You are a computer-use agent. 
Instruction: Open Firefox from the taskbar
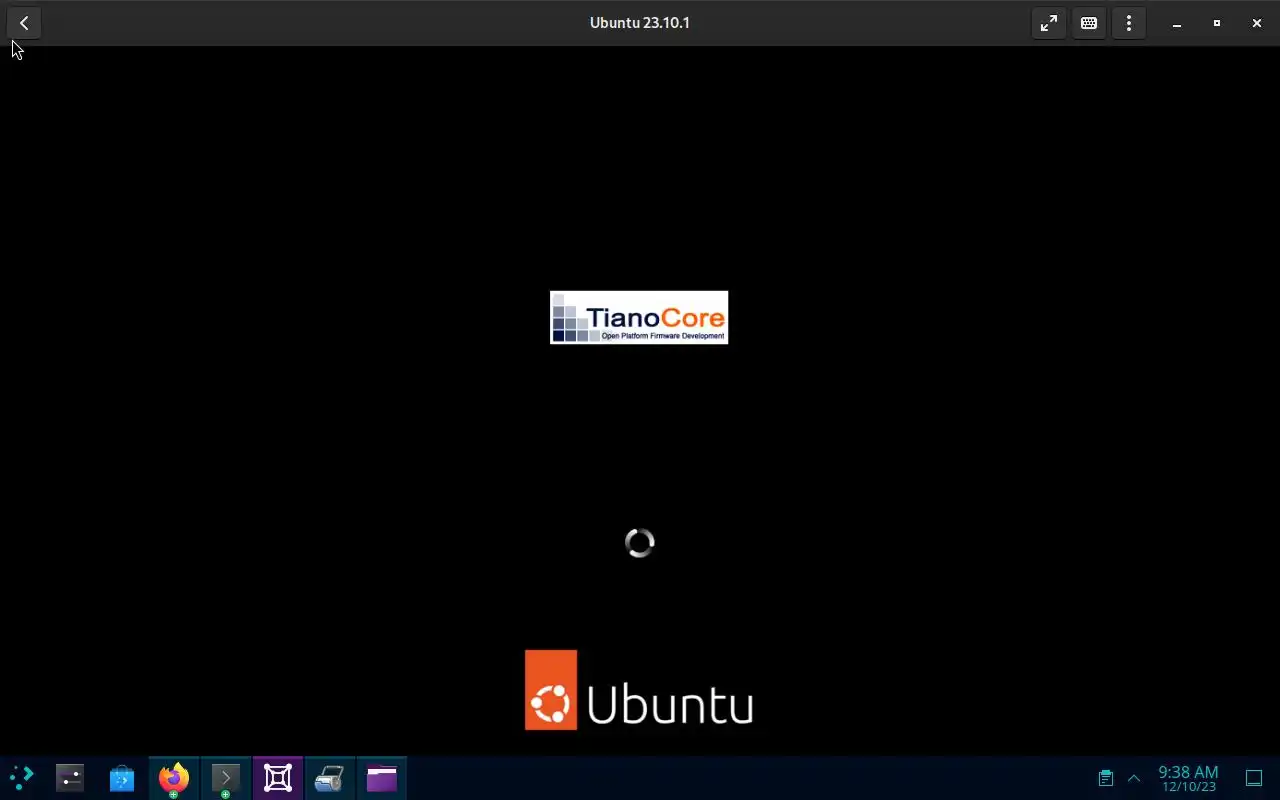pos(174,778)
